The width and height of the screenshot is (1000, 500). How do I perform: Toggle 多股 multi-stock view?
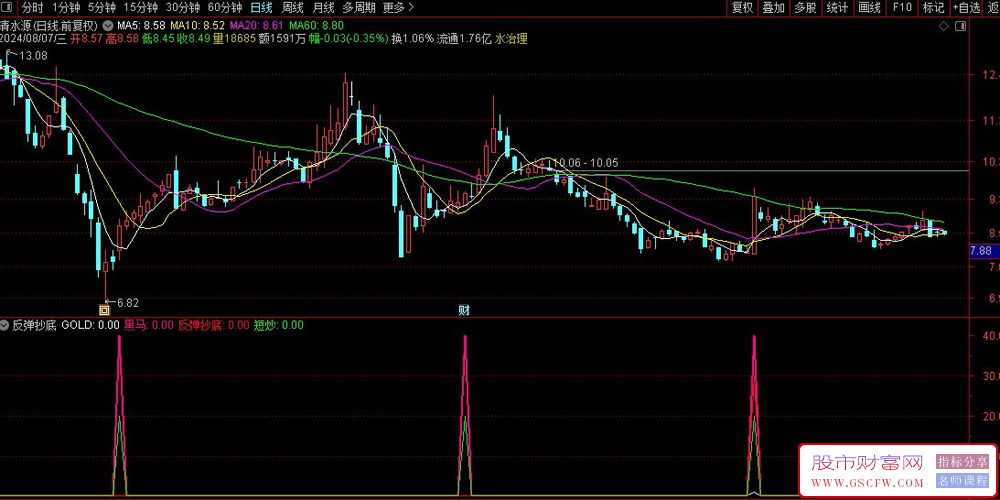point(806,8)
